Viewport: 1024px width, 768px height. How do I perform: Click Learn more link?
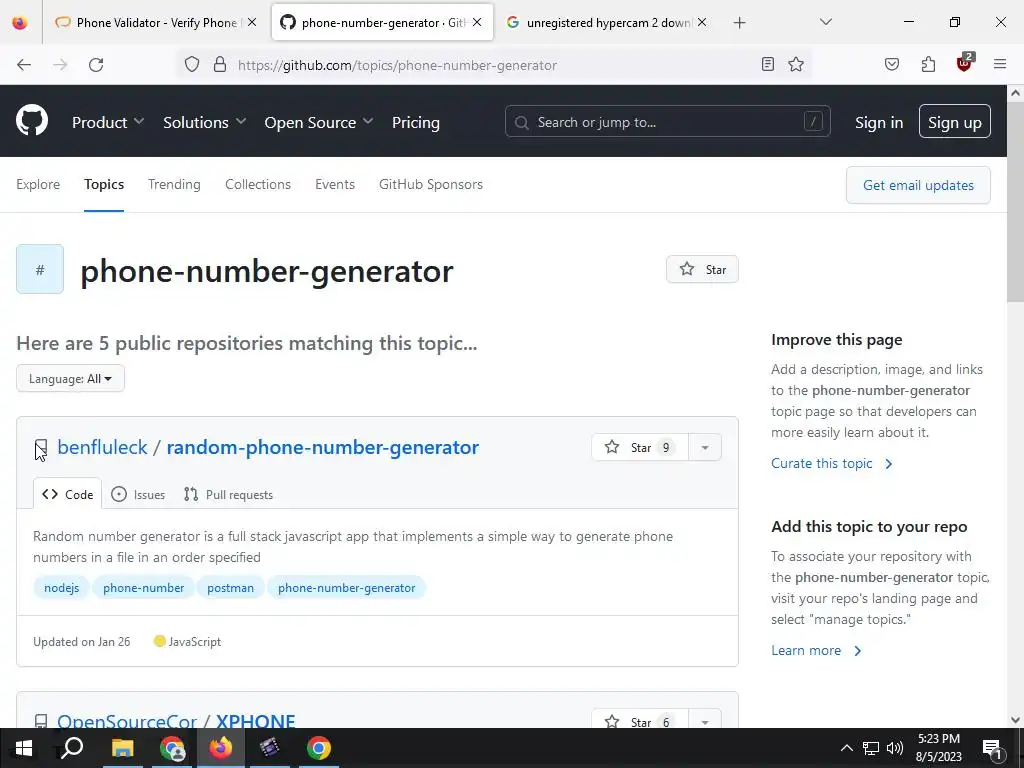point(816,650)
